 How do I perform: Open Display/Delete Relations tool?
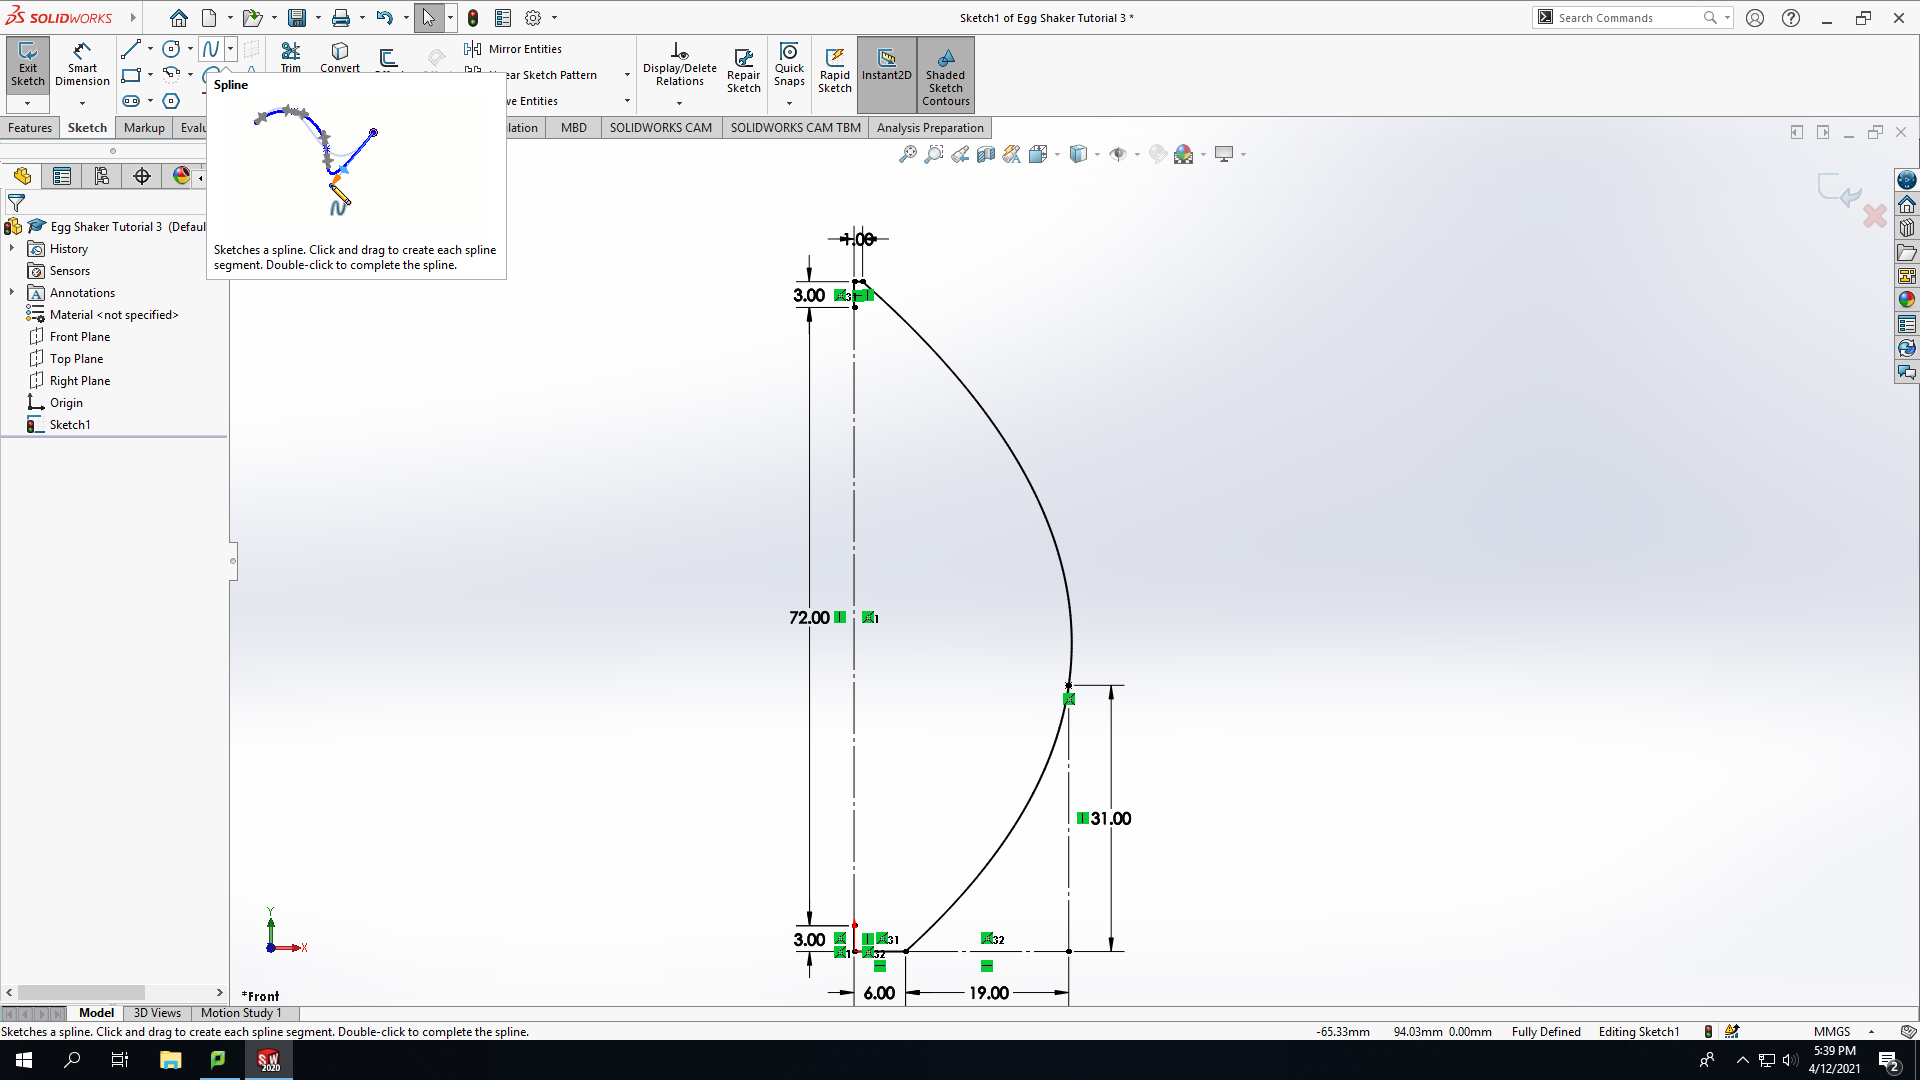[x=680, y=66]
